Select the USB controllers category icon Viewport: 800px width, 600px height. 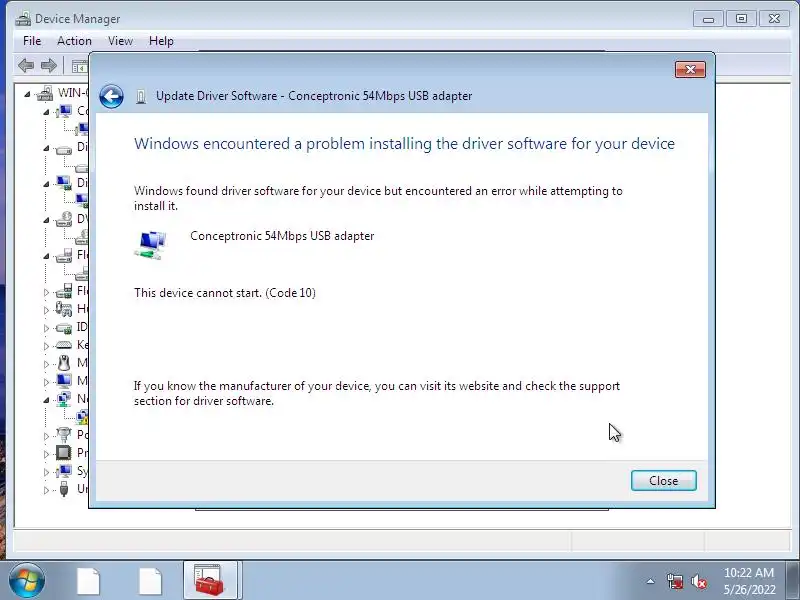coord(64,489)
